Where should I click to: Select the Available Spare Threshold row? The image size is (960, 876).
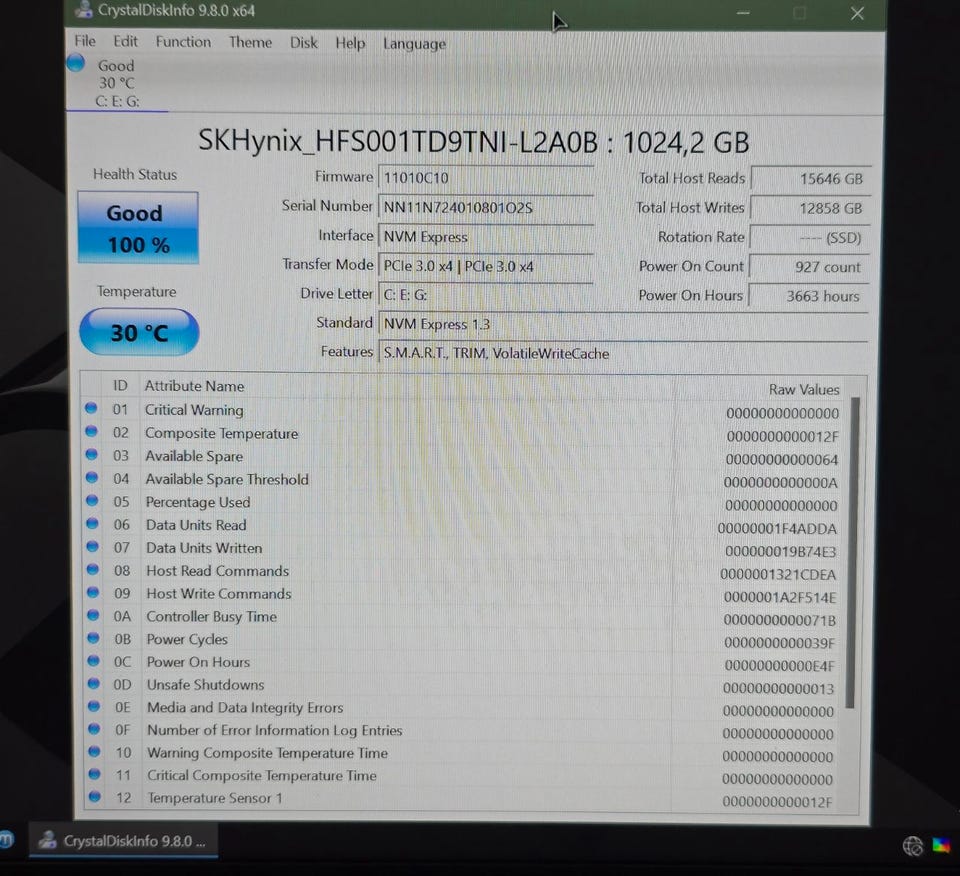tap(463, 479)
